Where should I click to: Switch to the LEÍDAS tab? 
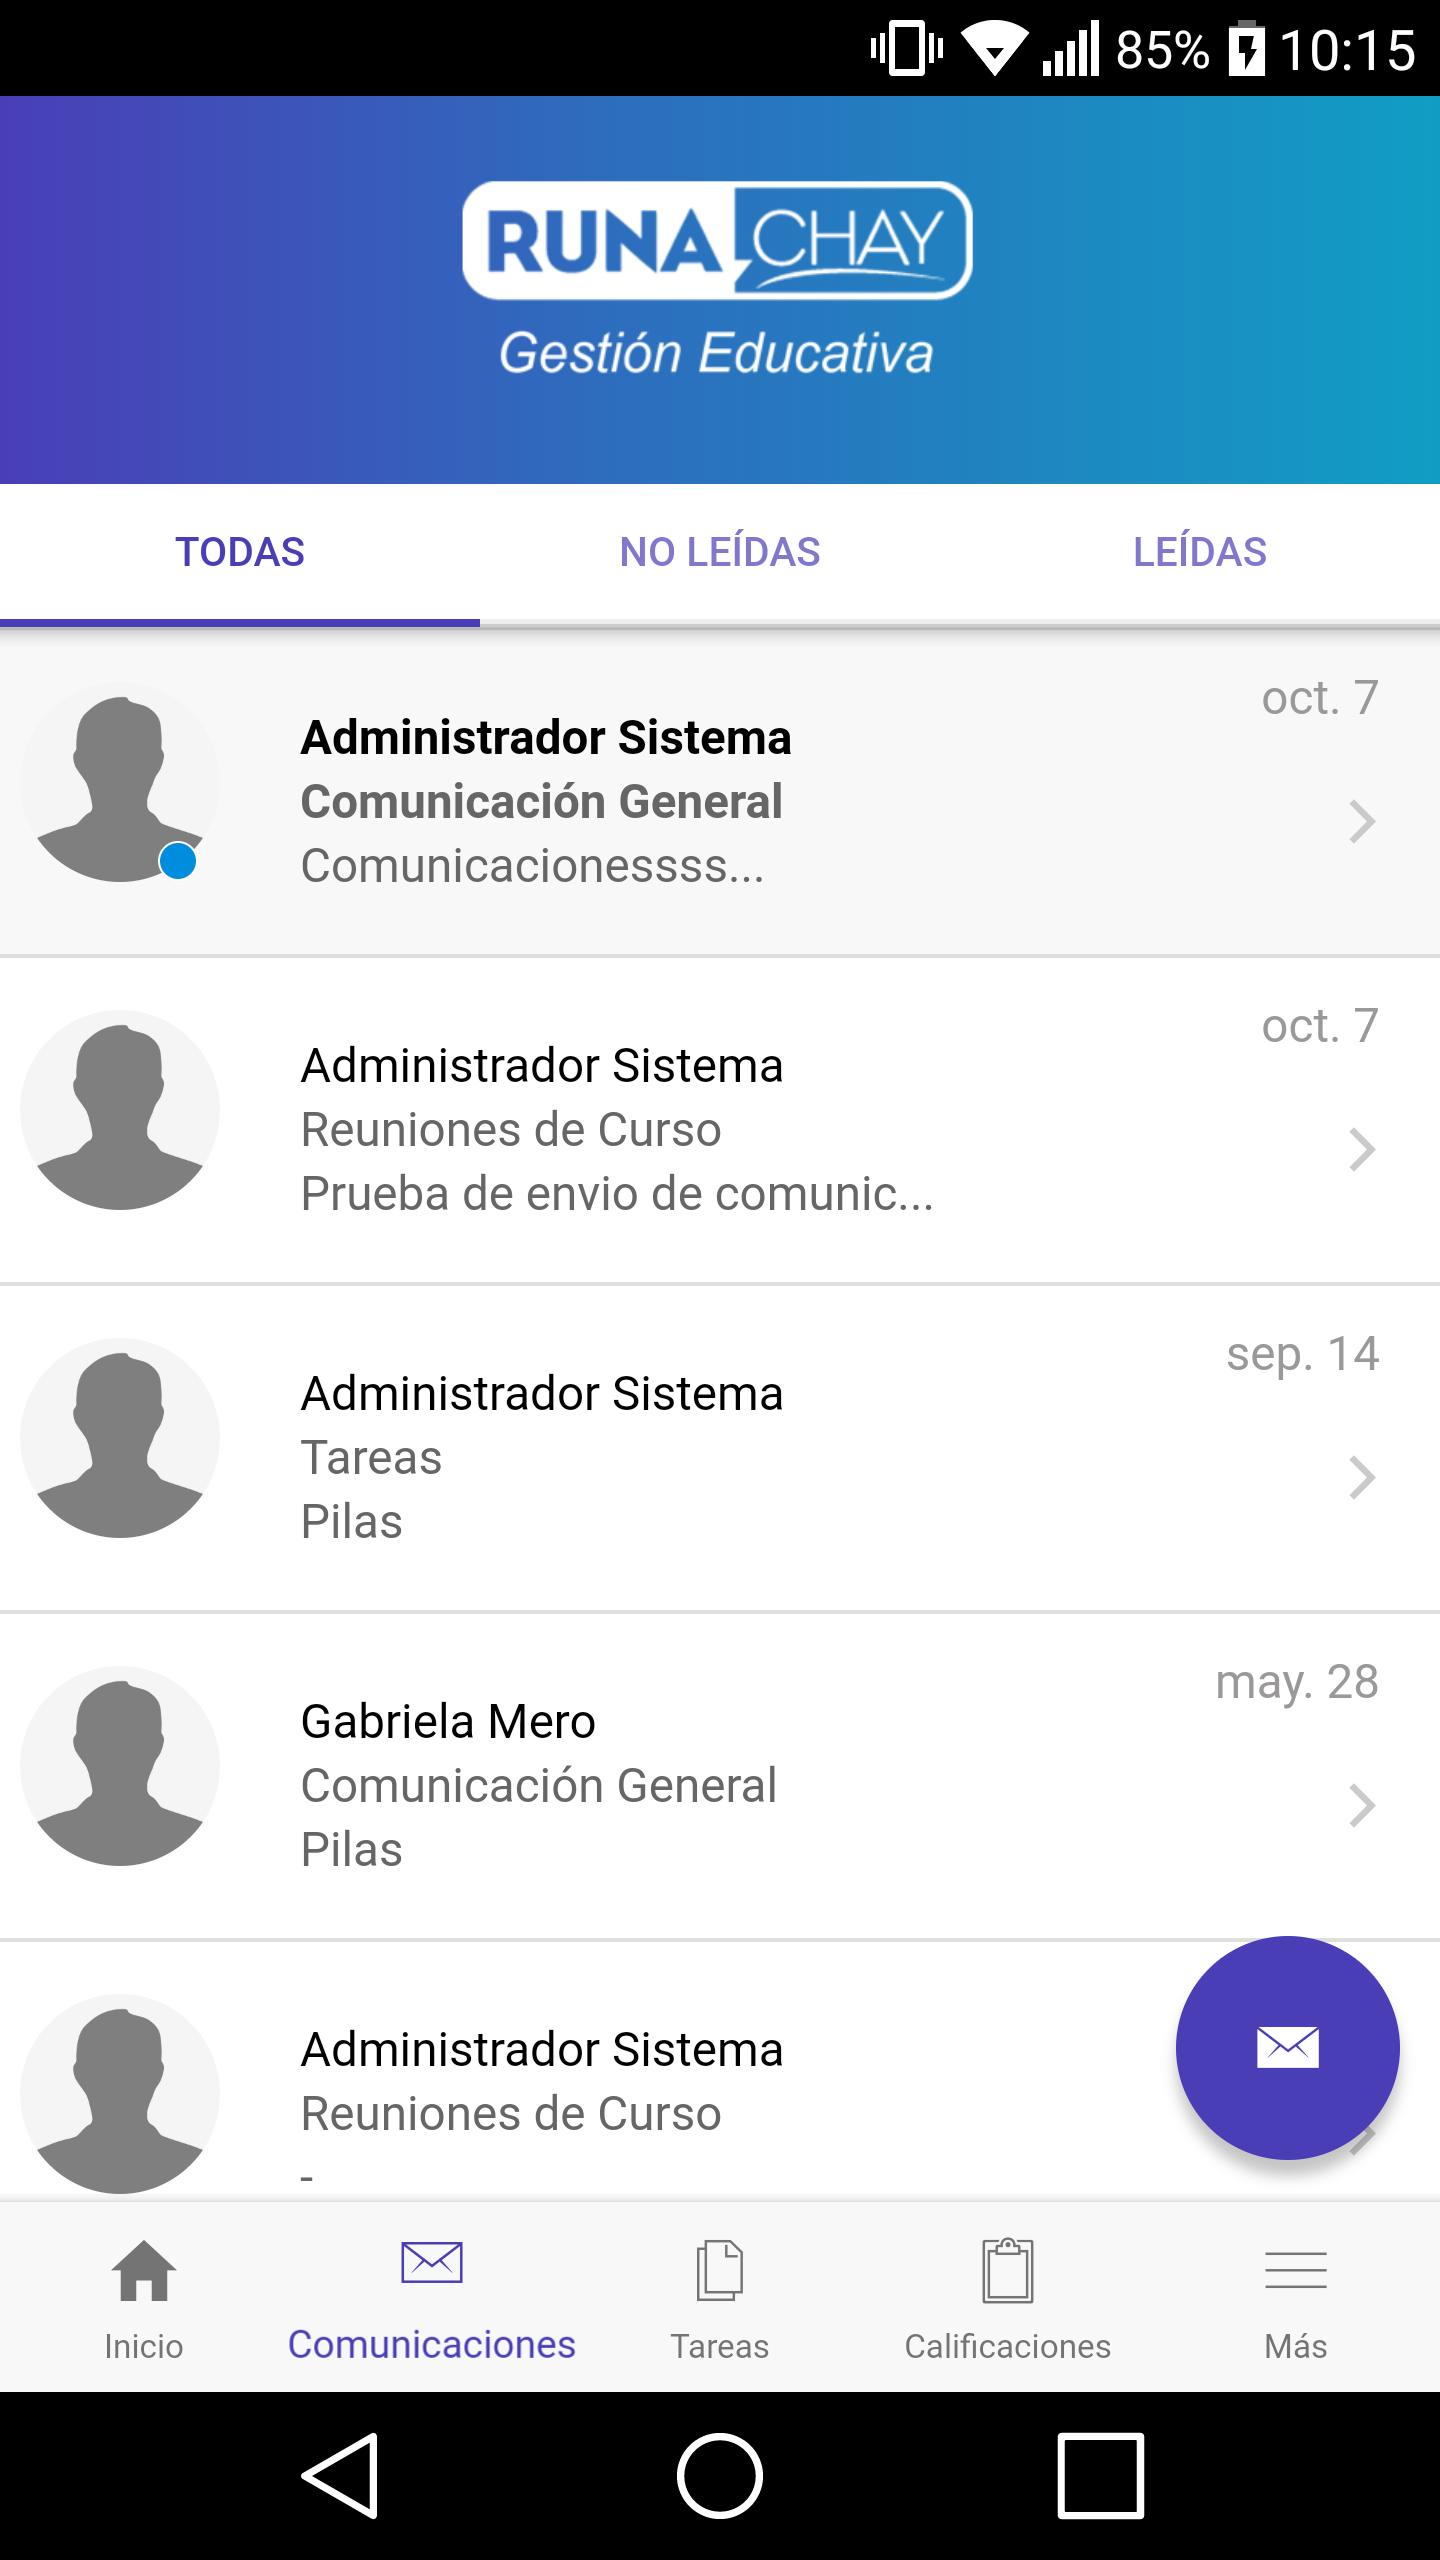pos(1199,552)
